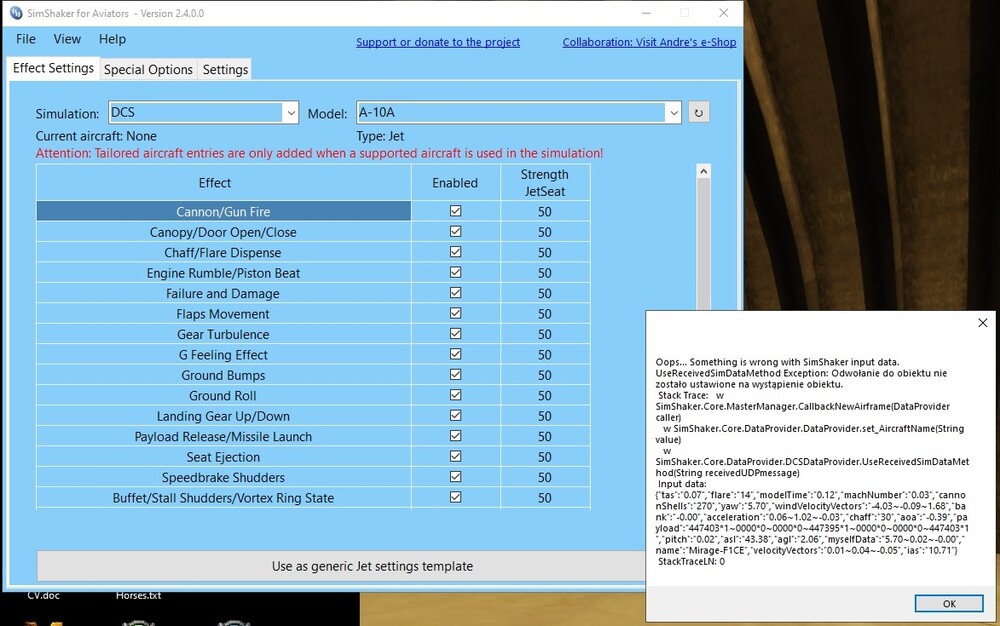The width and height of the screenshot is (1000, 626).
Task: Switch to the Special Options tab
Action: [148, 69]
